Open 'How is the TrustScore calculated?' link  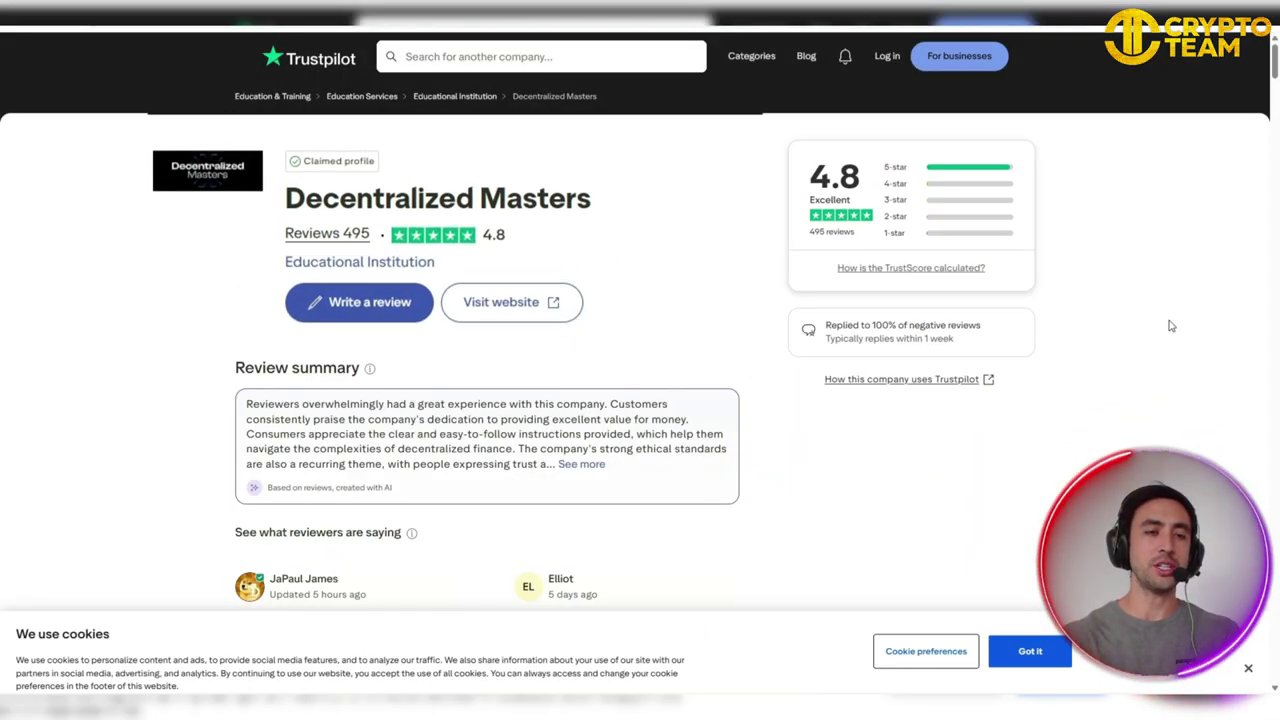pyautogui.click(x=910, y=267)
